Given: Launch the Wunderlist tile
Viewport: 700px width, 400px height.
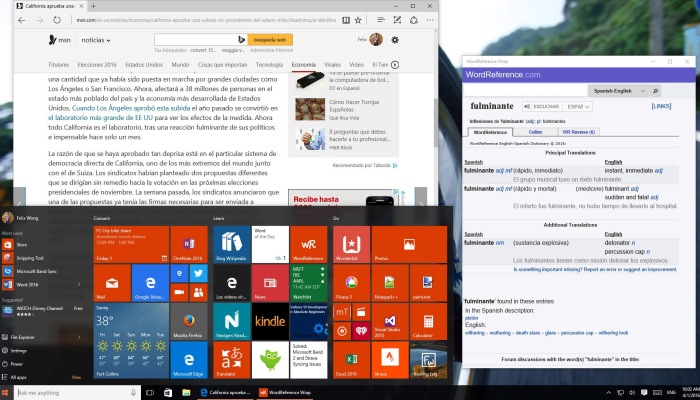Looking at the screenshot, I should tap(351, 244).
